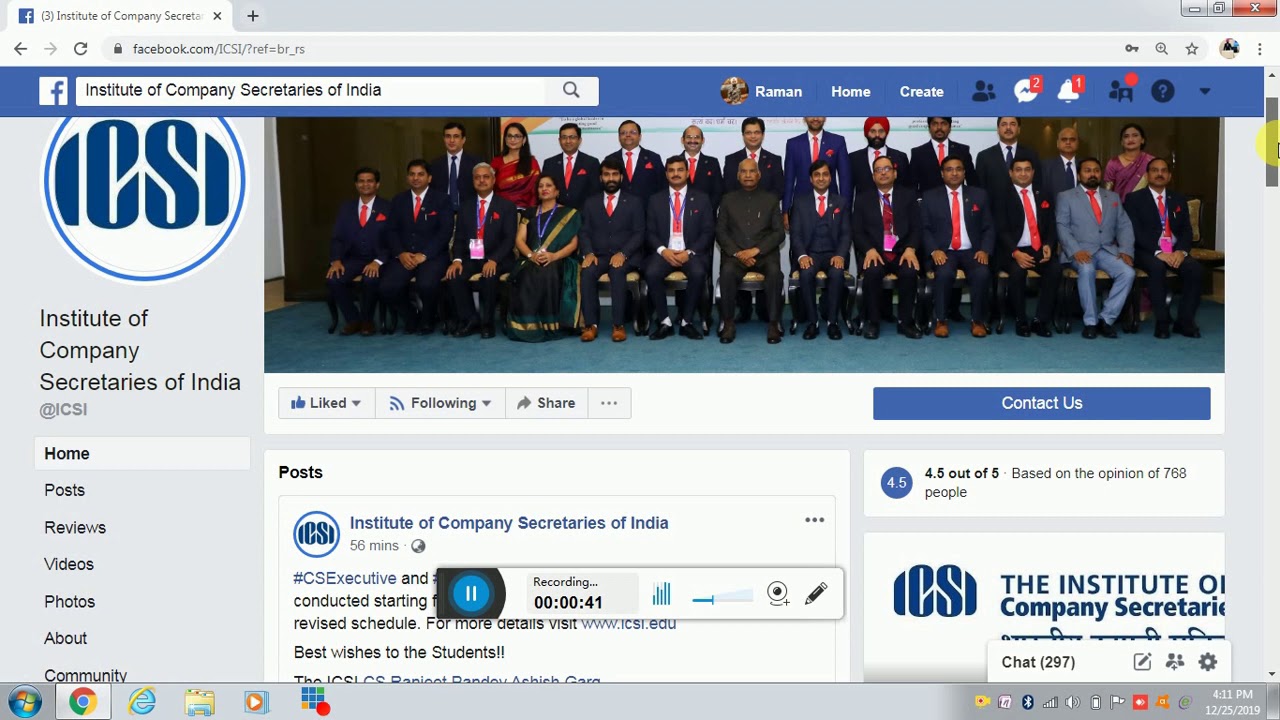The height and width of the screenshot is (720, 1280).
Task: Pause the screen recording
Action: point(471,594)
